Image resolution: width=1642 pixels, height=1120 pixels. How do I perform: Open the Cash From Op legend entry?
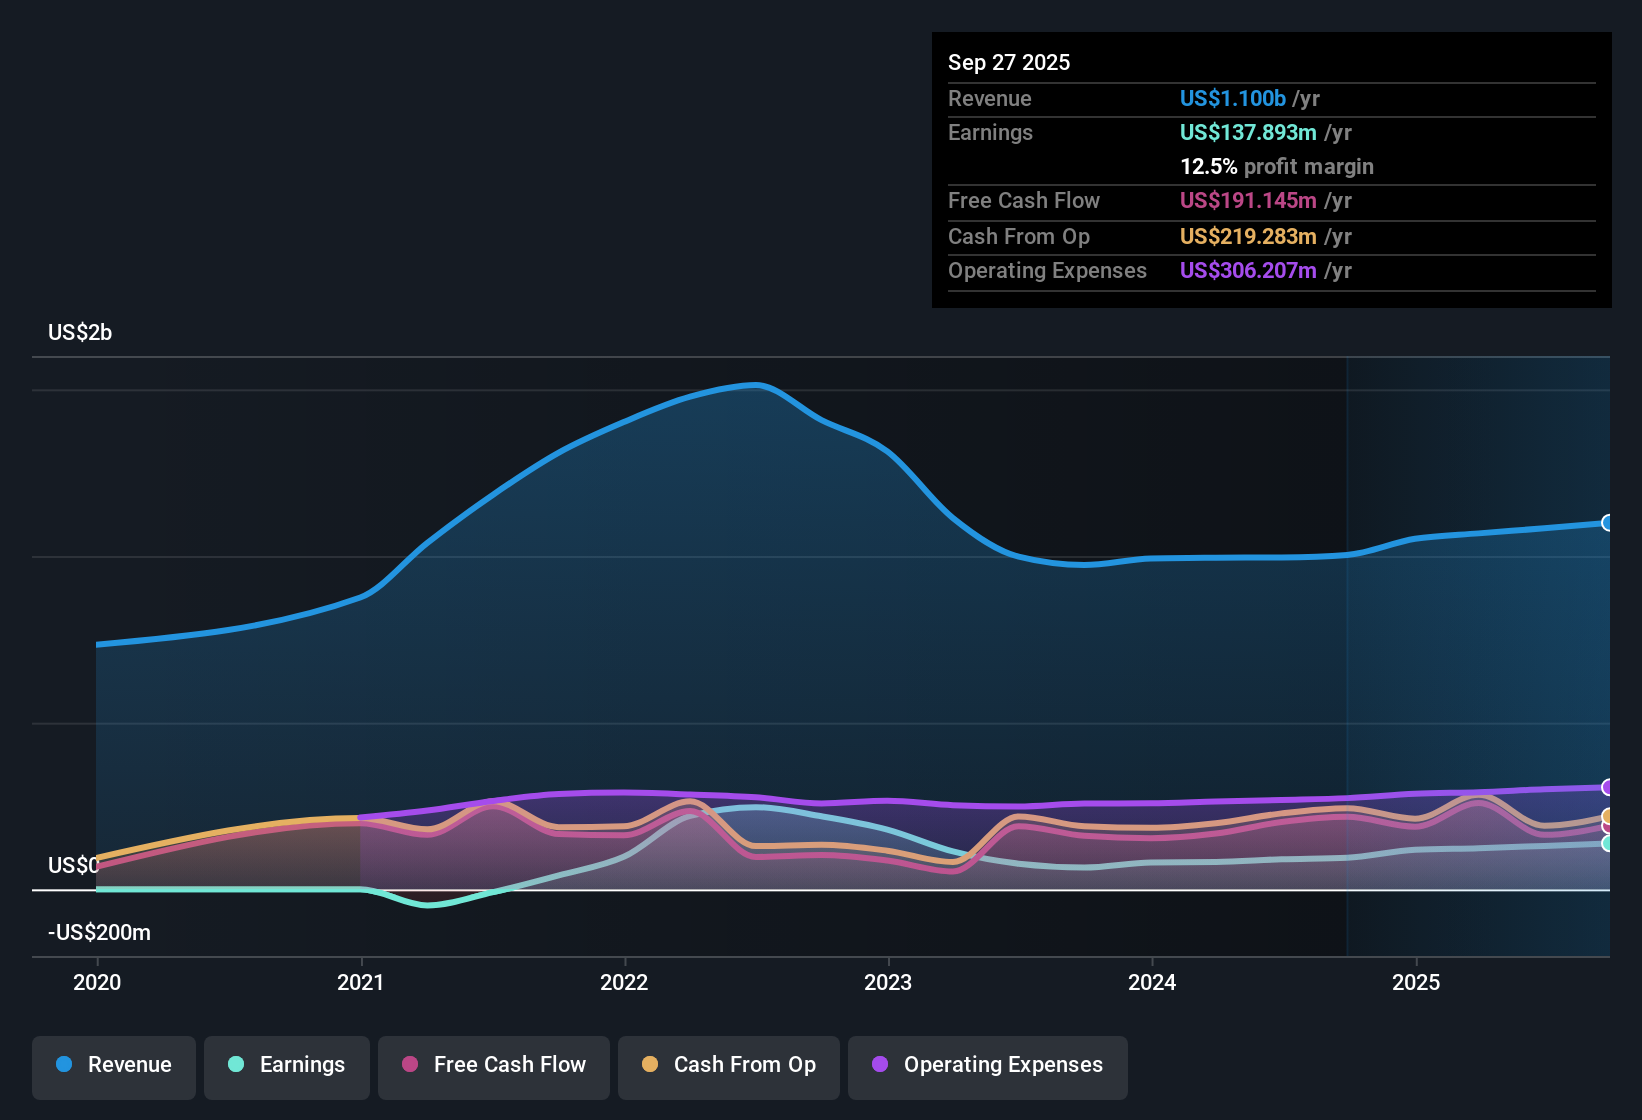[728, 1065]
